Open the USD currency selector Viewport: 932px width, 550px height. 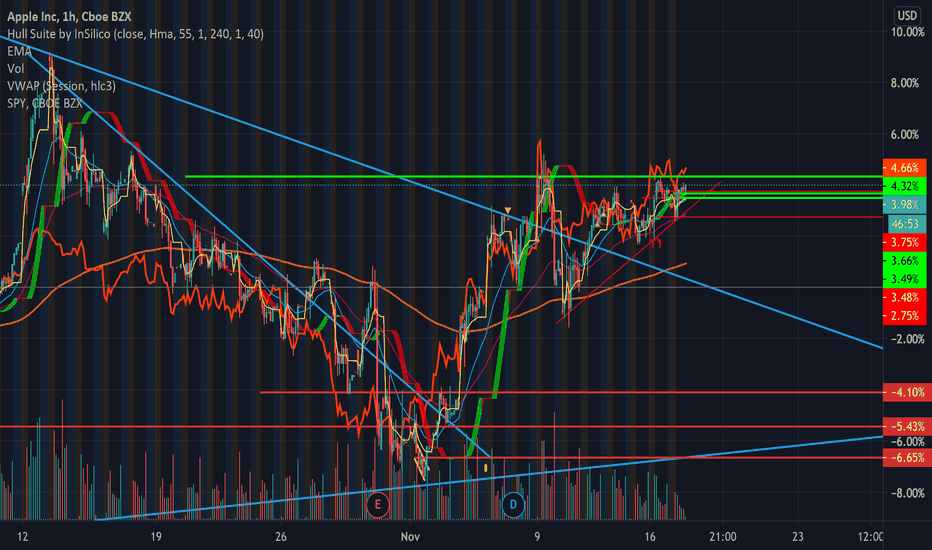907,15
